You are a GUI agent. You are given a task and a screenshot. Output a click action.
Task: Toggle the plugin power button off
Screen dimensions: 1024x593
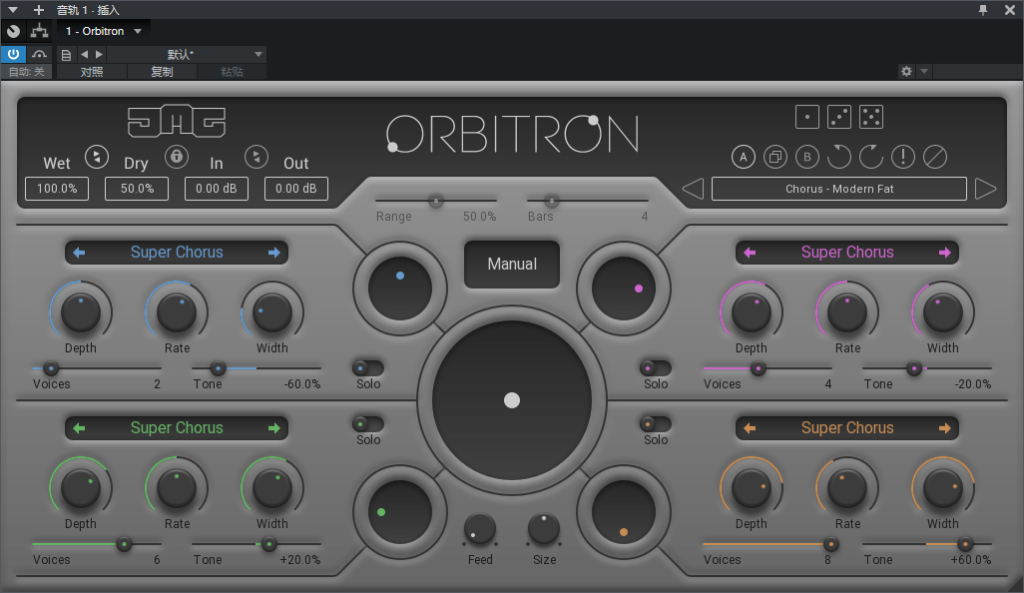point(13,54)
